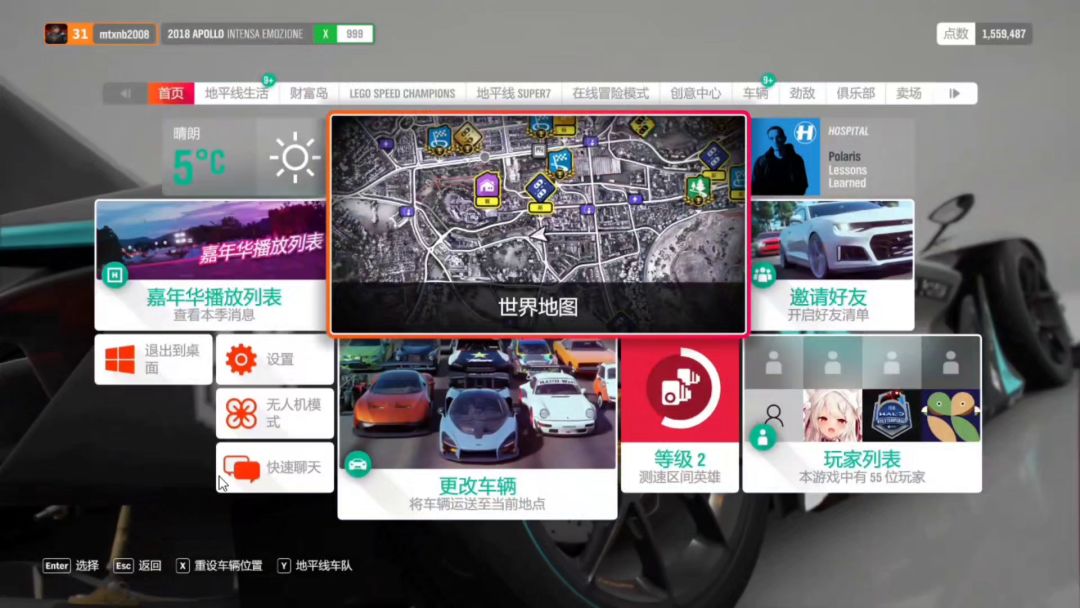
Task: Open the quick chat speech bubble icon
Action: (241, 468)
